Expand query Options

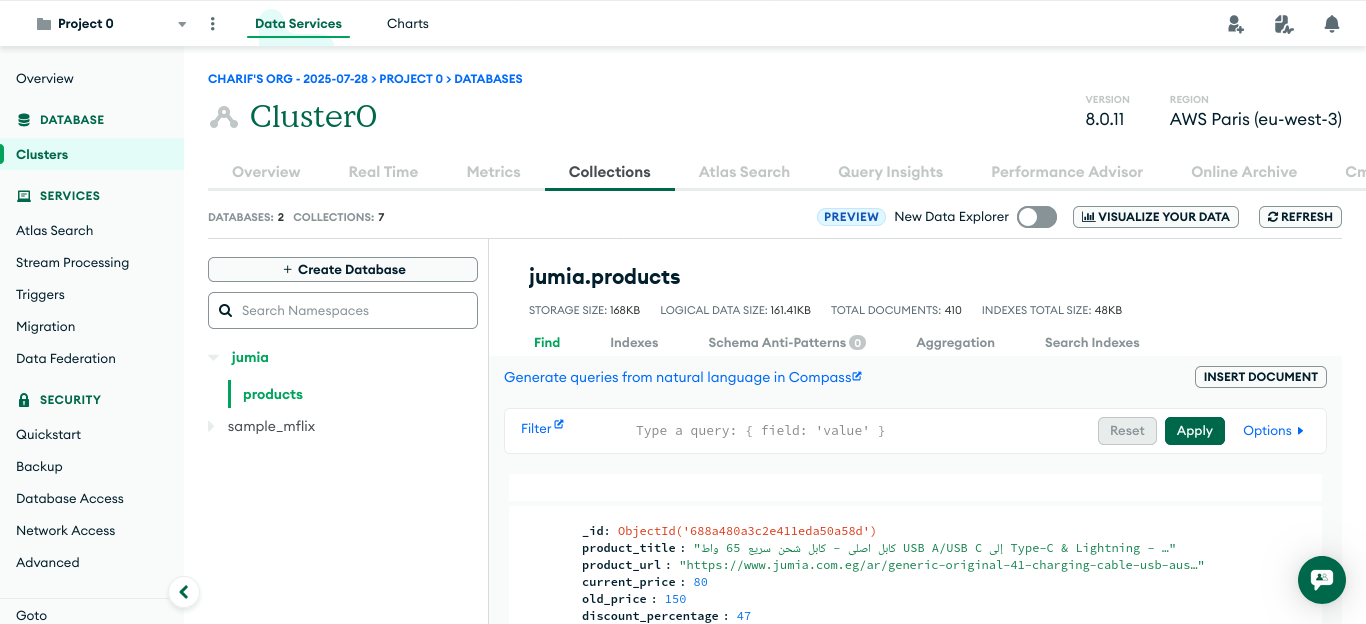pos(1273,431)
